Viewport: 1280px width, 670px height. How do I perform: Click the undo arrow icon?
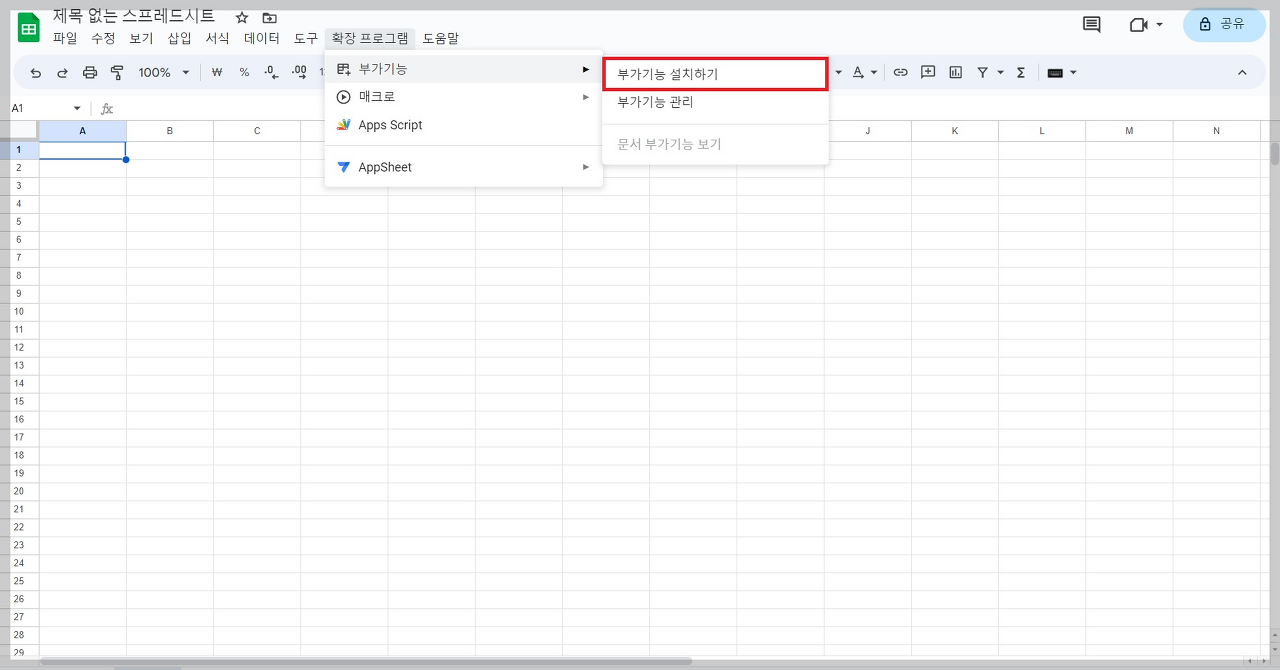[36, 73]
